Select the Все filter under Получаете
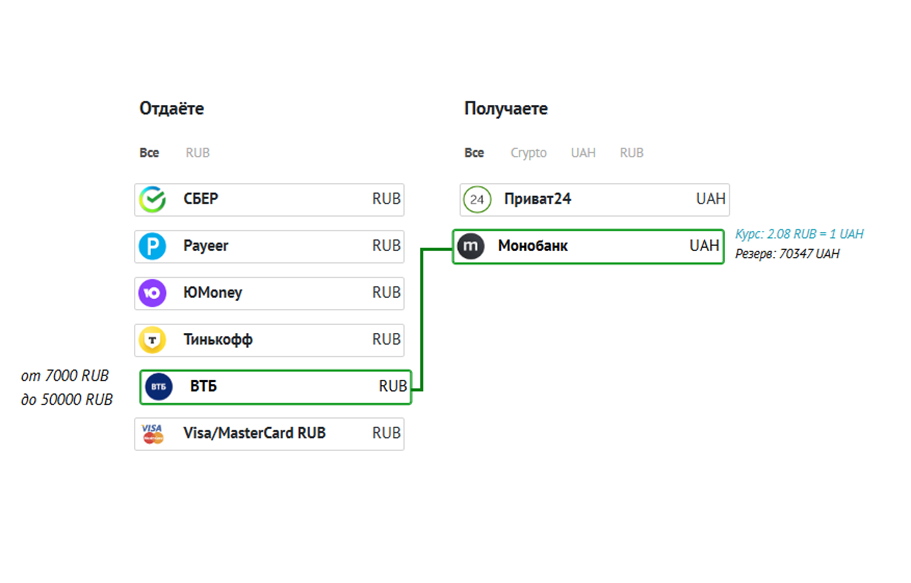911x583 pixels. point(474,153)
